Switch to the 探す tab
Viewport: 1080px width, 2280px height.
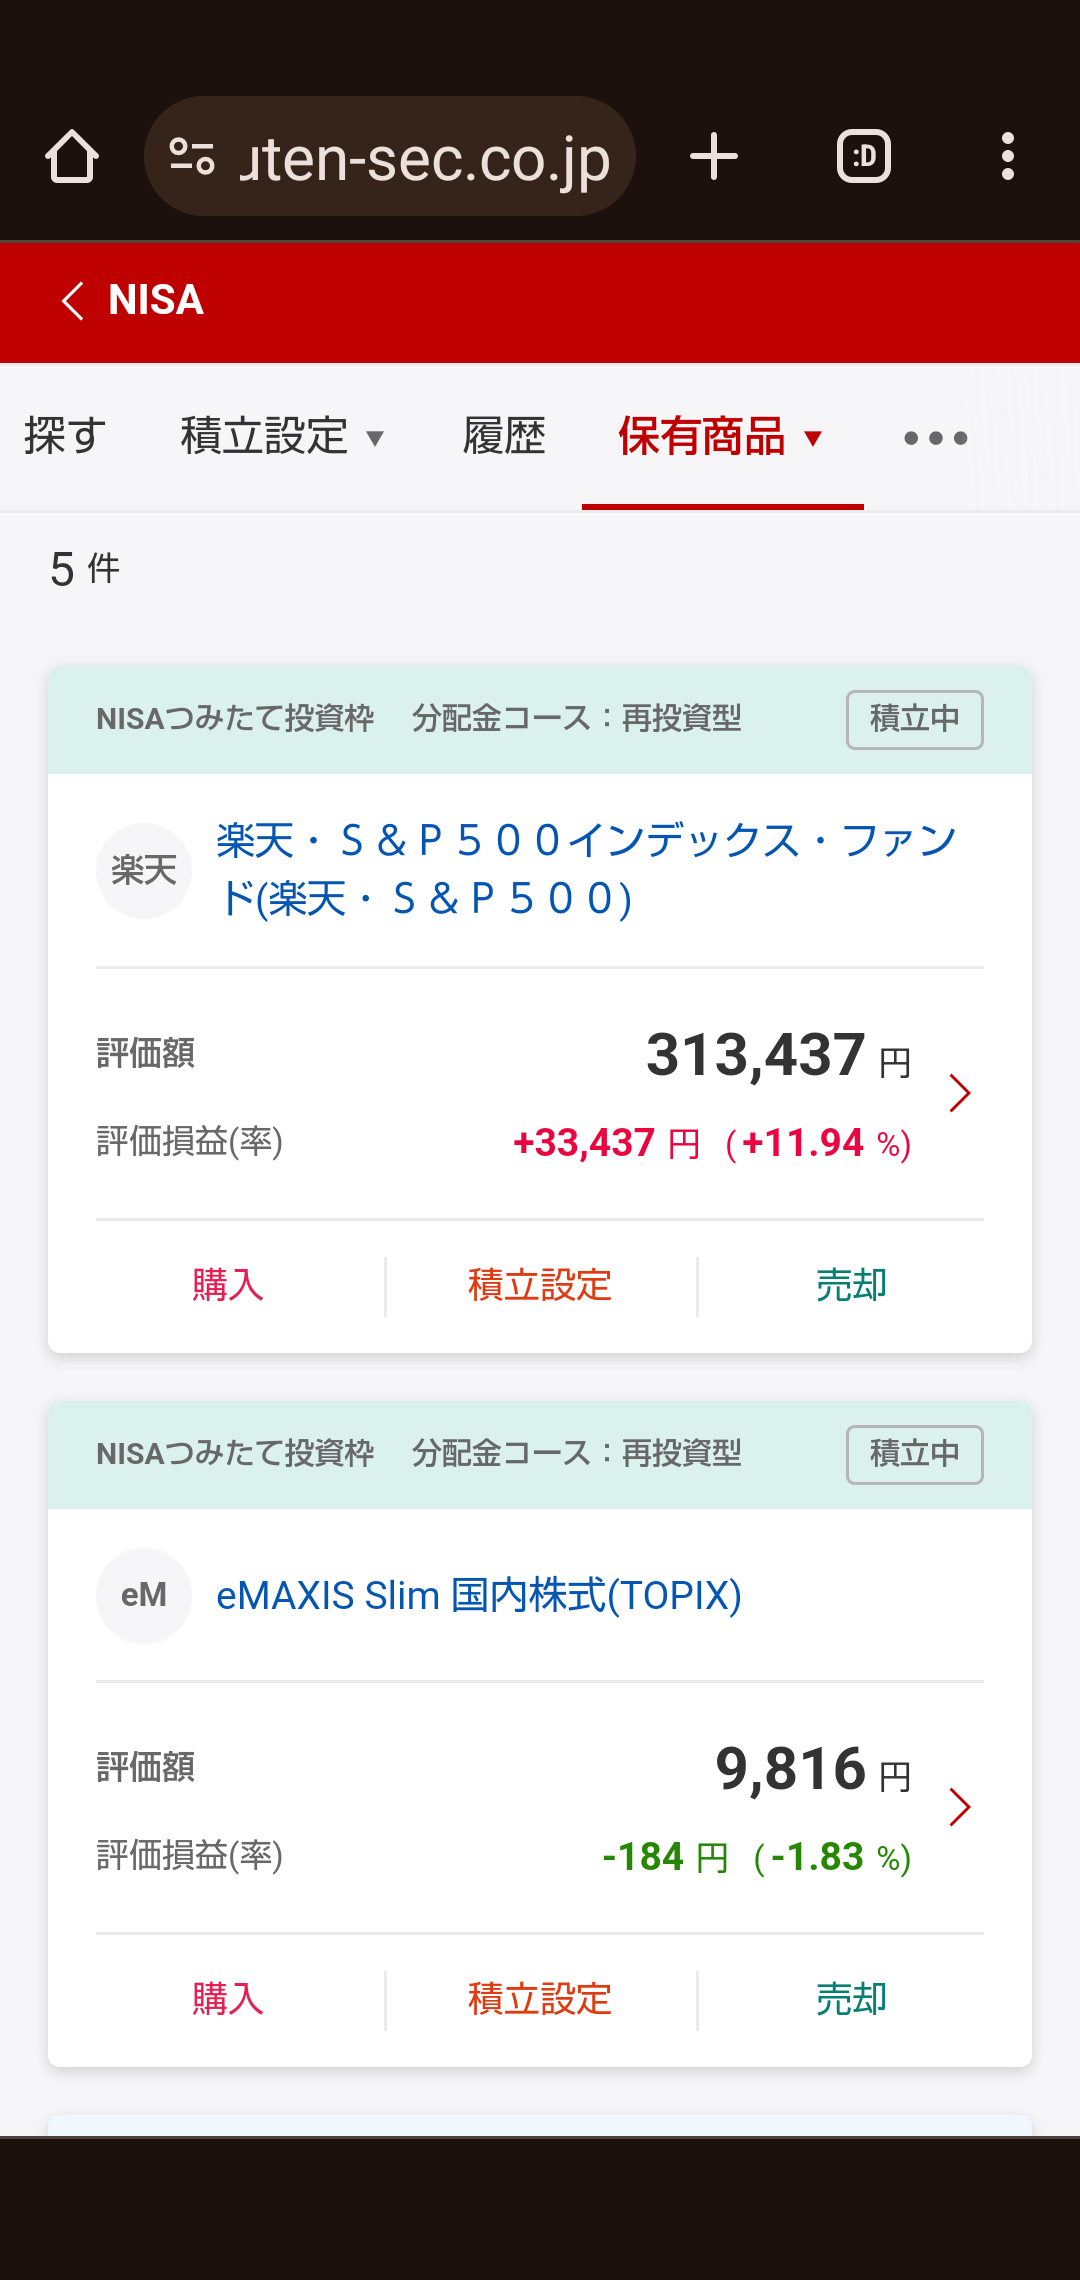click(65, 437)
